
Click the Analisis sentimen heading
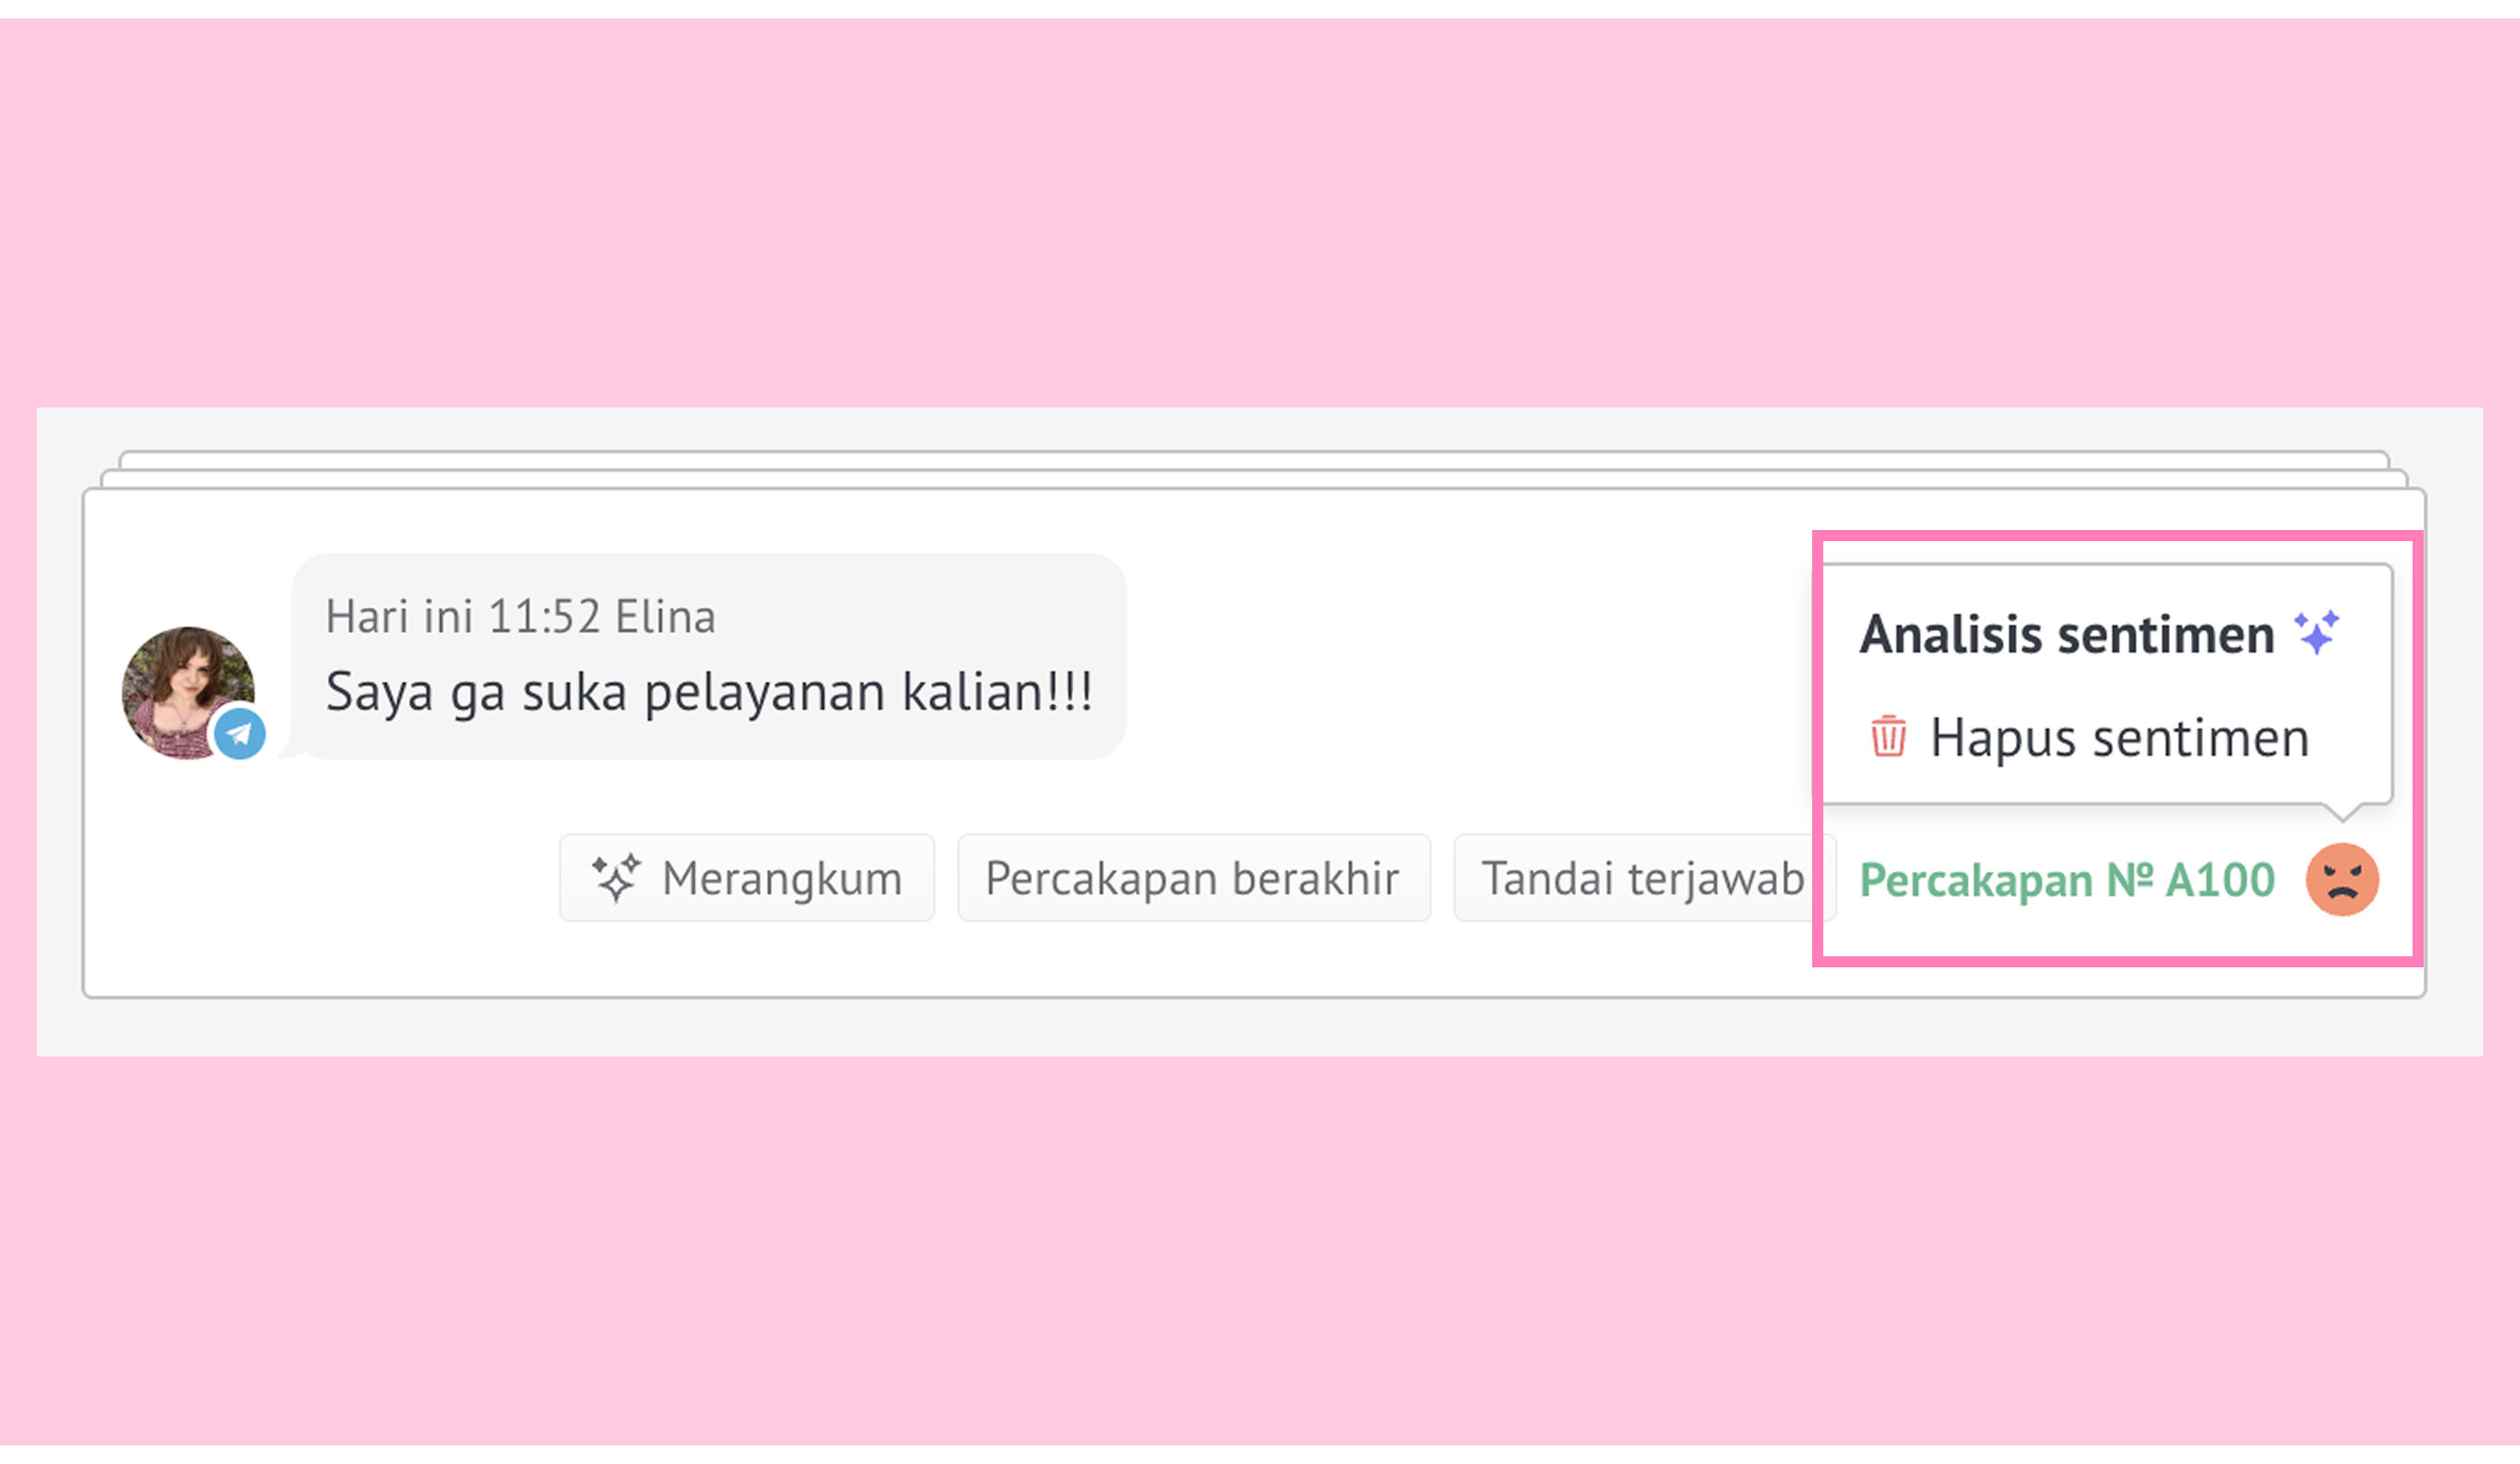point(2067,634)
